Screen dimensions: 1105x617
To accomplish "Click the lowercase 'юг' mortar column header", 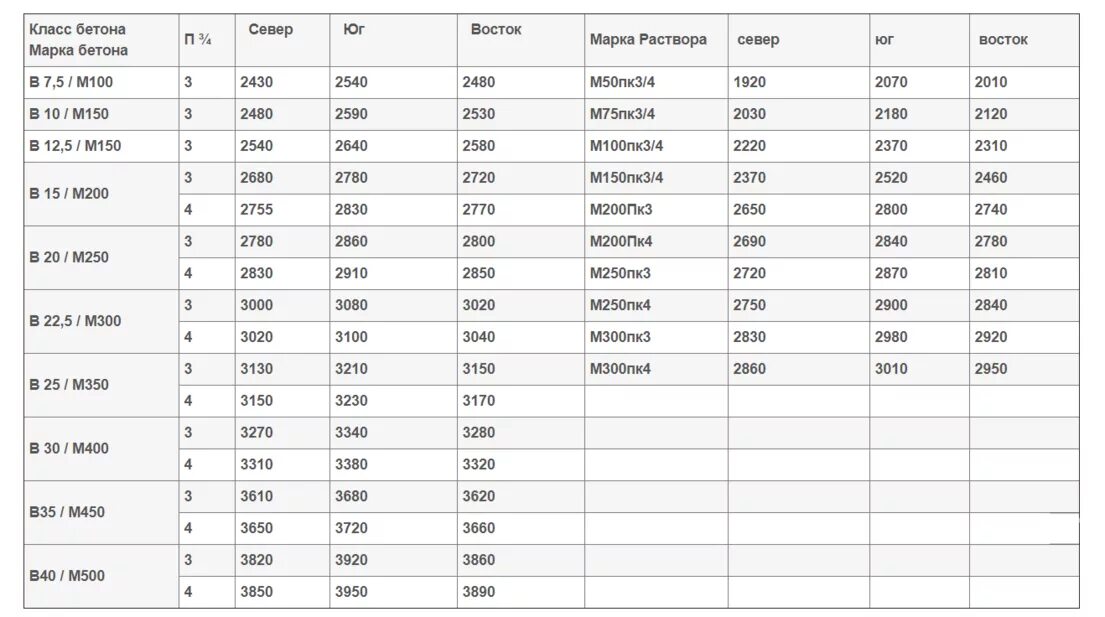I will coord(920,40).
